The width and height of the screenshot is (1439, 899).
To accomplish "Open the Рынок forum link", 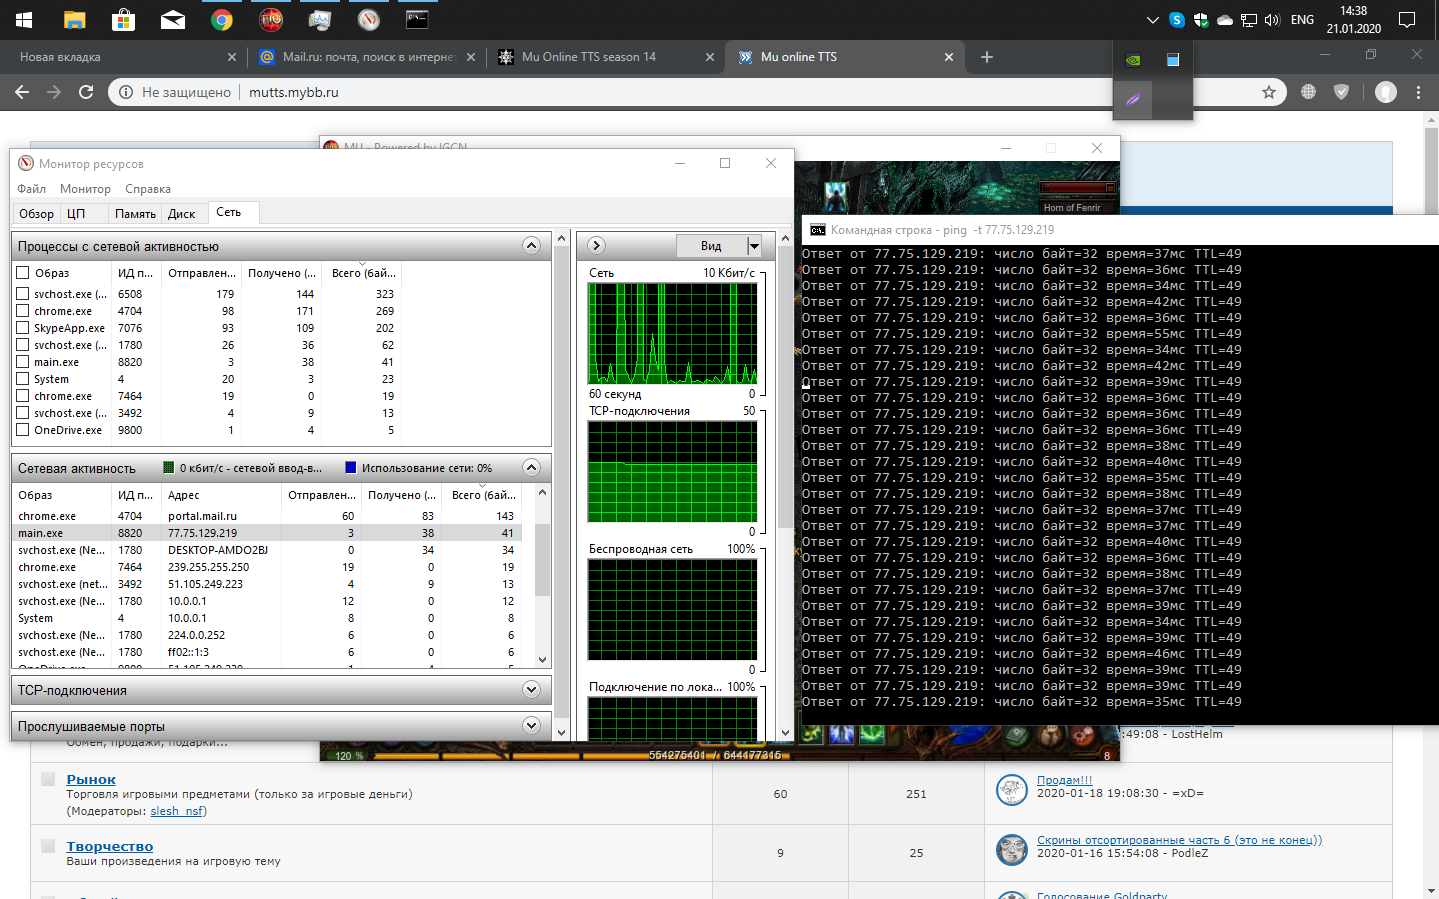I will tap(91, 779).
